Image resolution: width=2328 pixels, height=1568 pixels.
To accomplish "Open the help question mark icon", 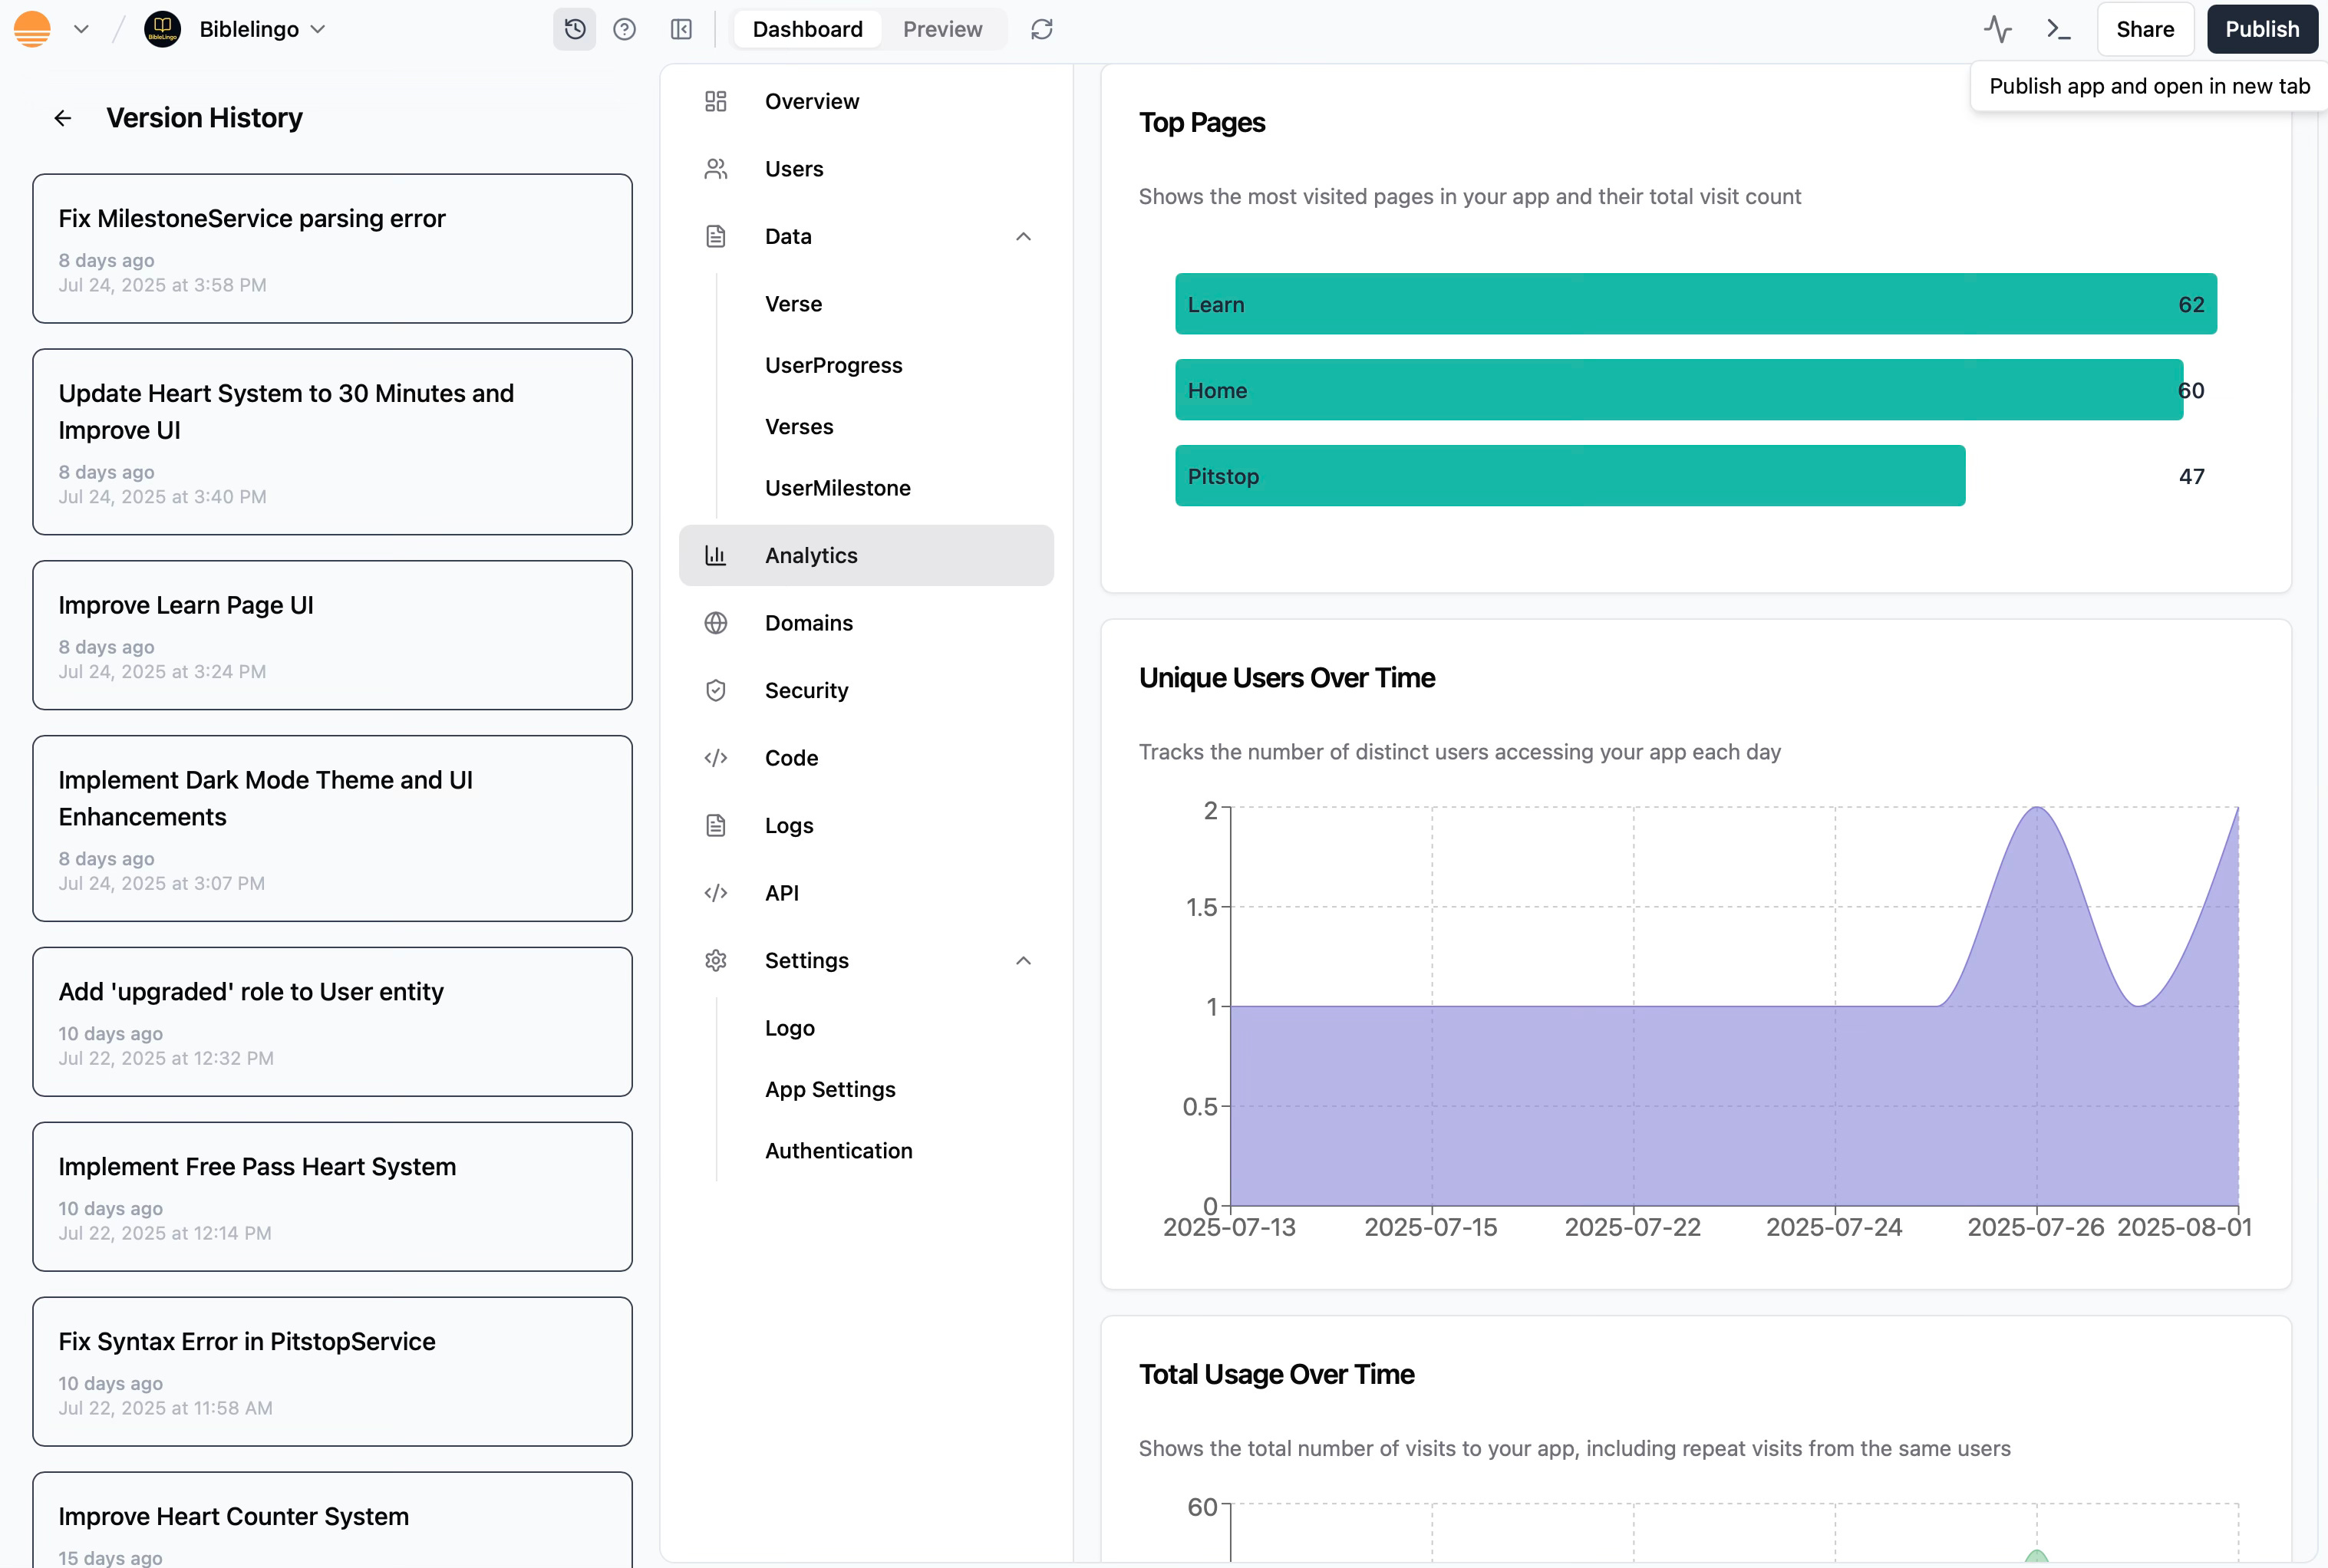I will pos(624,29).
